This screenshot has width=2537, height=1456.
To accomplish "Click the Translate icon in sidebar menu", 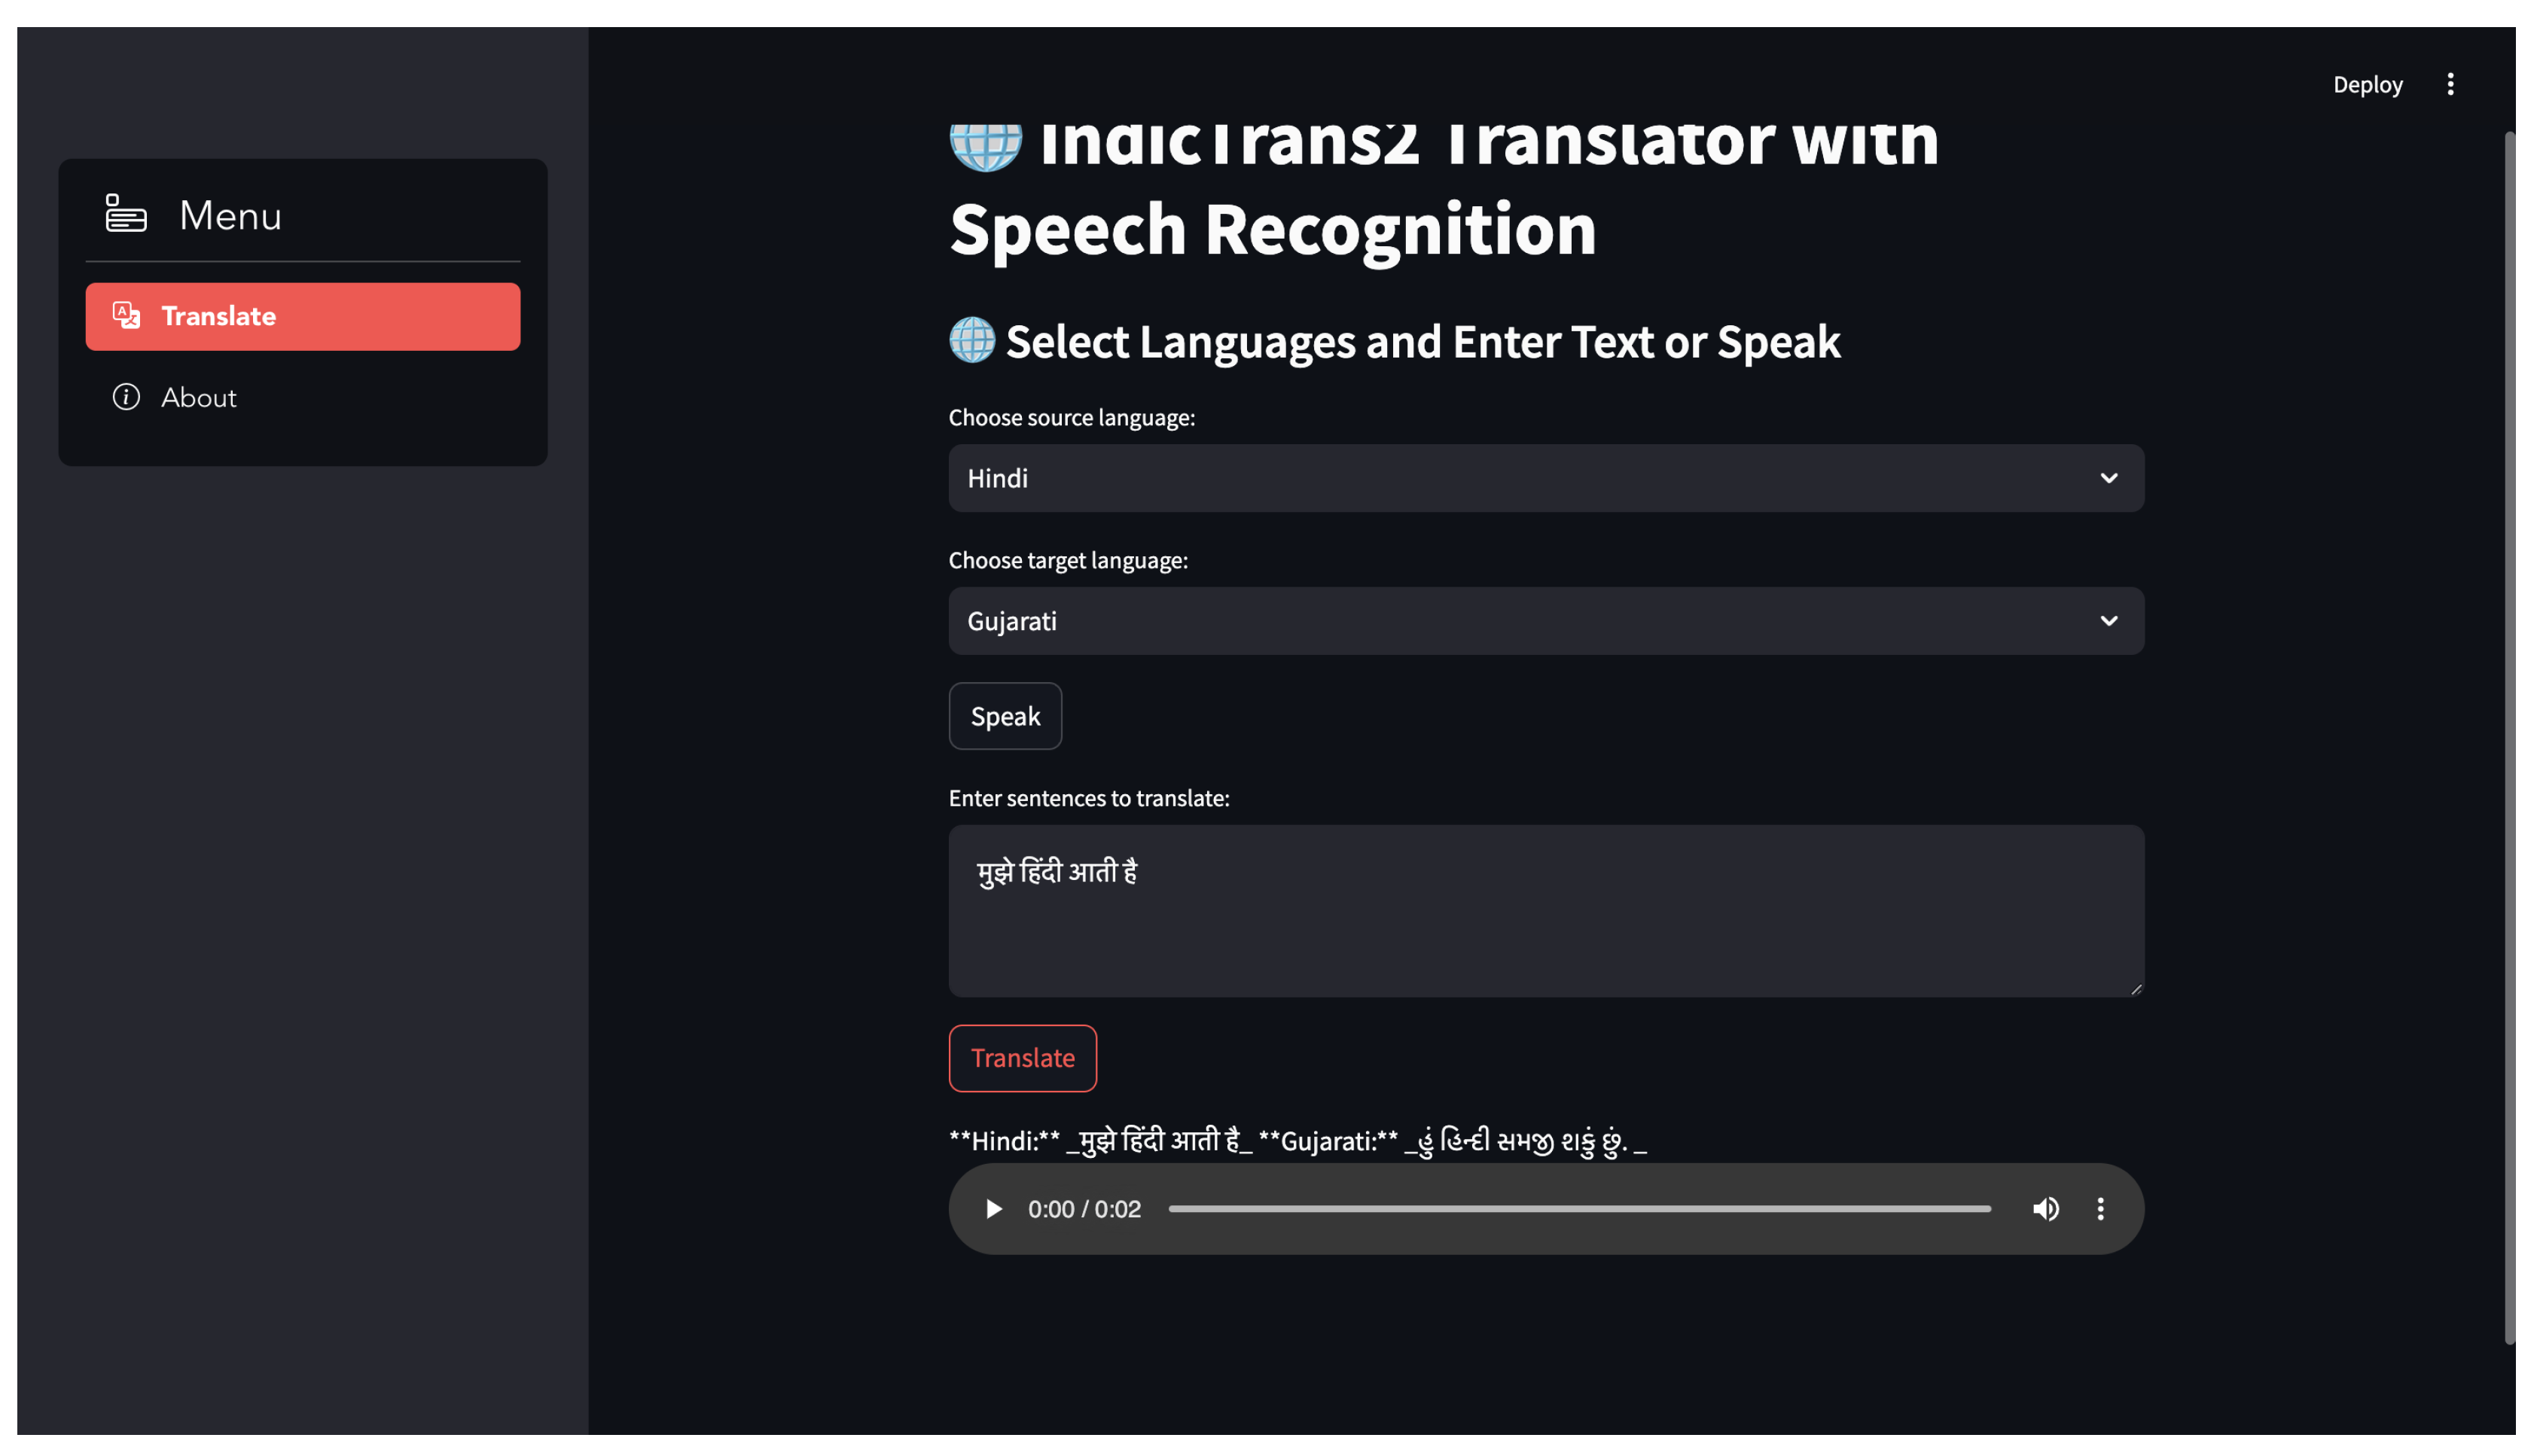I will (x=126, y=316).
